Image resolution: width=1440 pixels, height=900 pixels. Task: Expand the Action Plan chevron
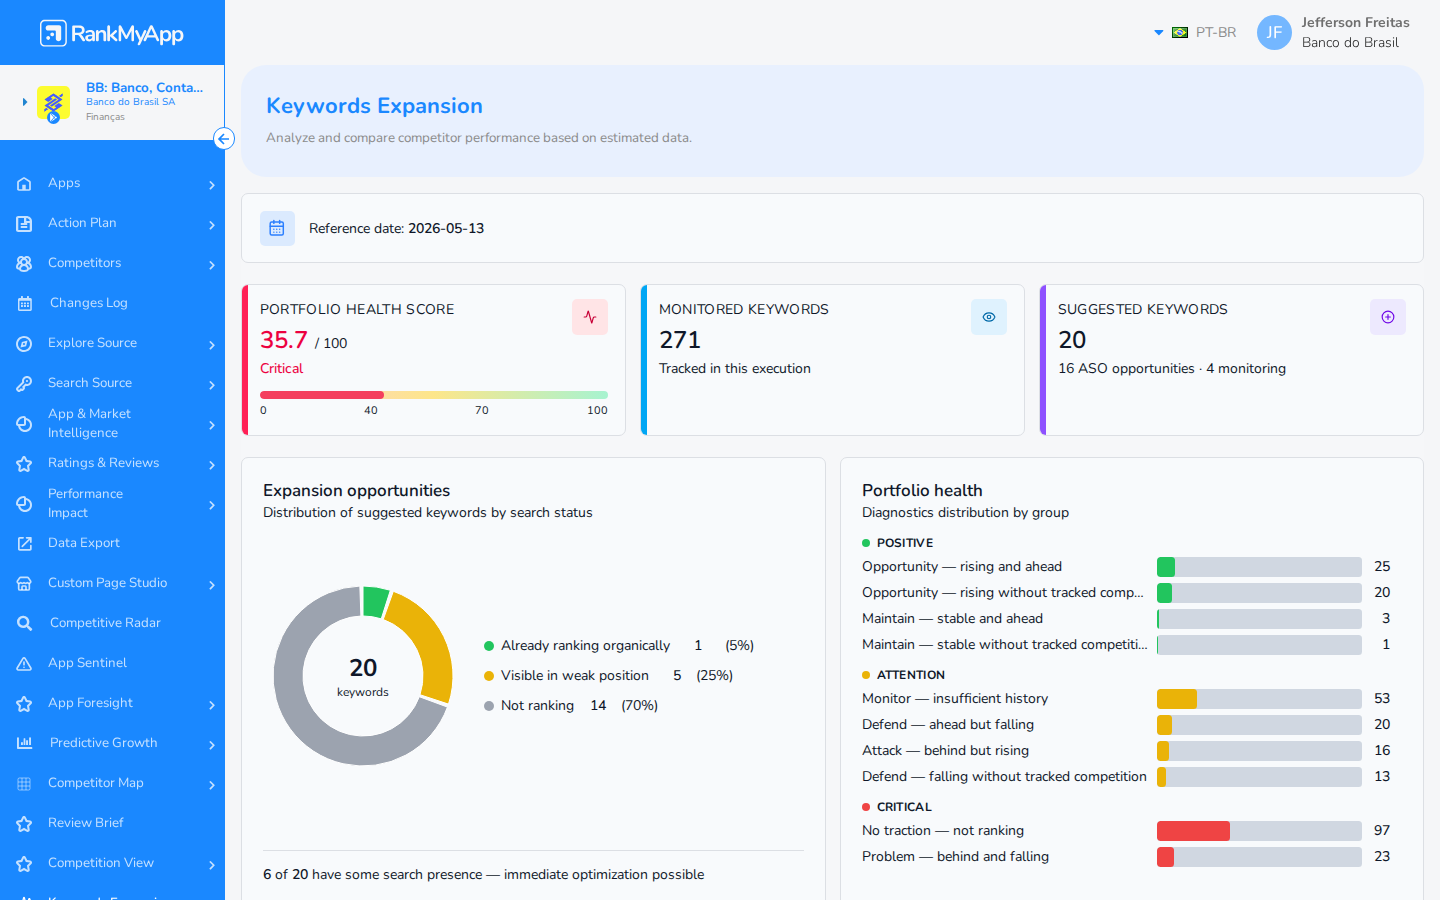click(x=212, y=225)
